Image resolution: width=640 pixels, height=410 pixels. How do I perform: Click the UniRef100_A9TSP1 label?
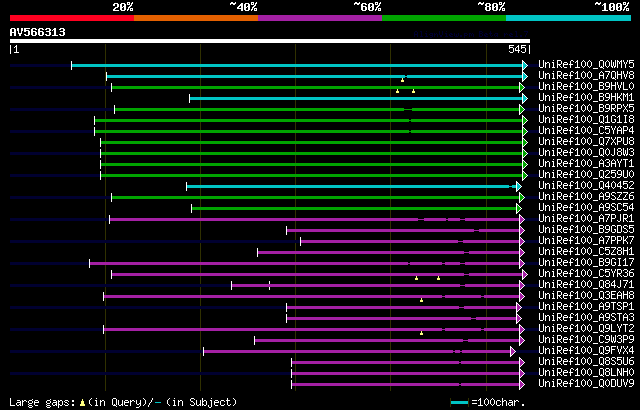(586, 307)
